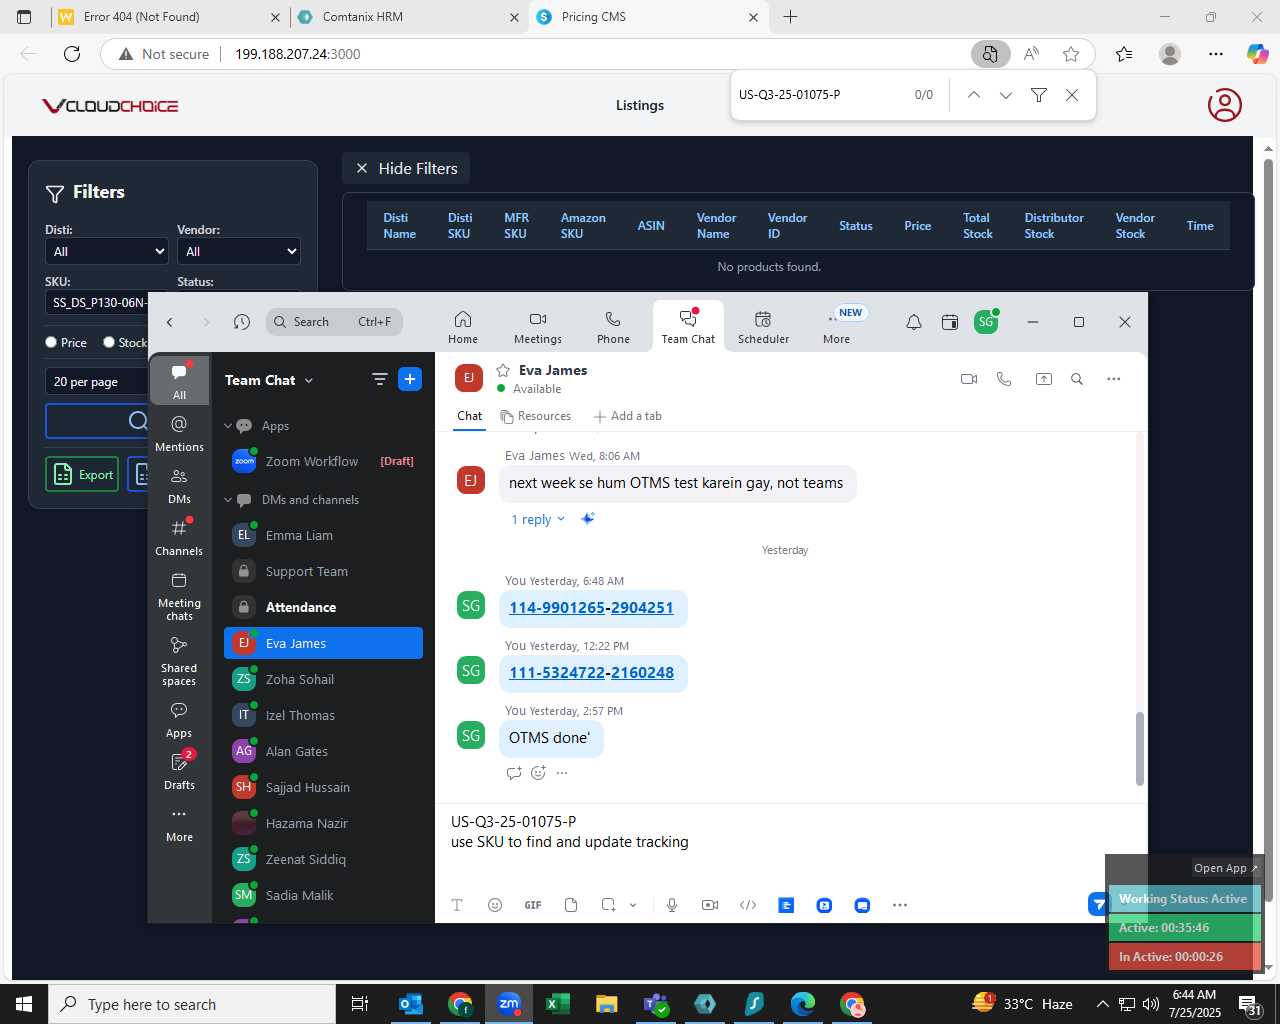This screenshot has height=1024, width=1280.
Task: Open the More tab marked NEW
Action: (x=837, y=327)
